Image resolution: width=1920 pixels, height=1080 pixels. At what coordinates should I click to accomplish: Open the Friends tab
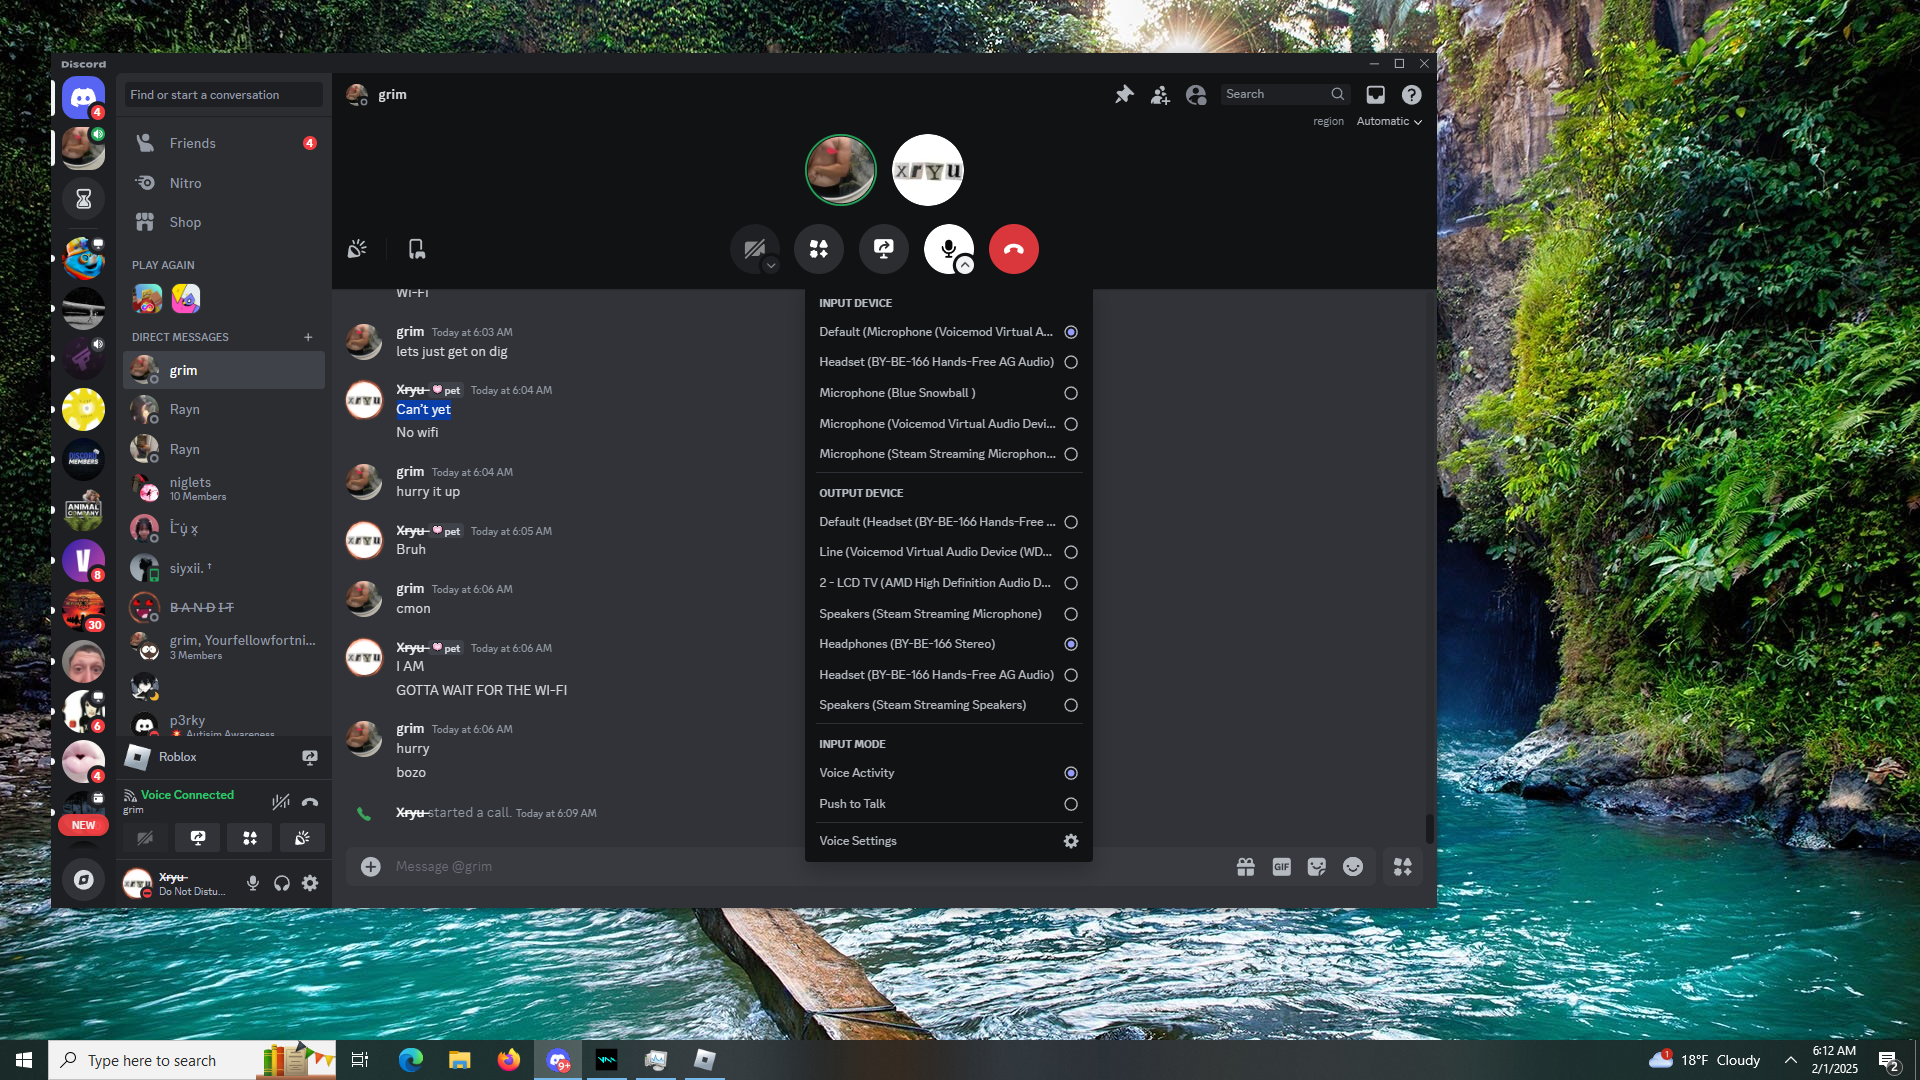(192, 143)
